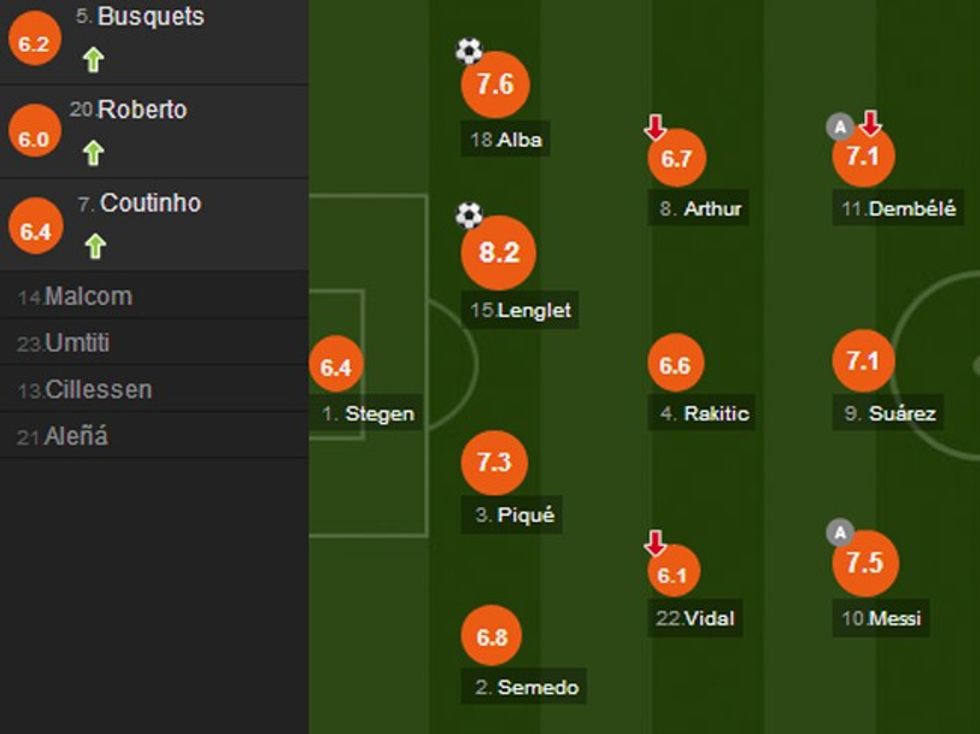Image resolution: width=980 pixels, height=734 pixels.
Task: Open Lenglet's 8.2 rating circle
Action: [498, 253]
